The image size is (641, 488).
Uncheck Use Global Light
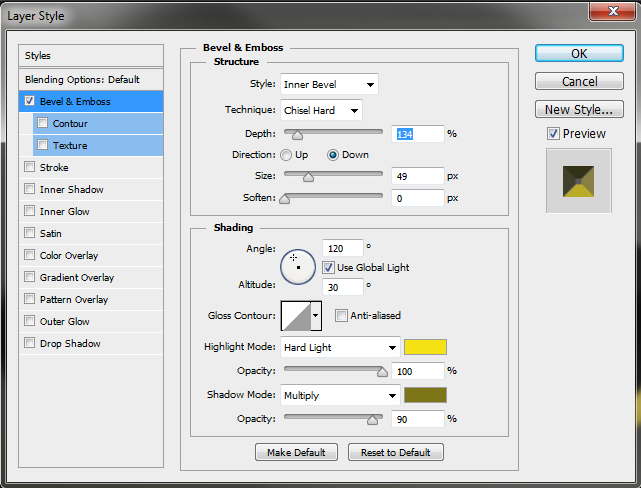[x=328, y=267]
